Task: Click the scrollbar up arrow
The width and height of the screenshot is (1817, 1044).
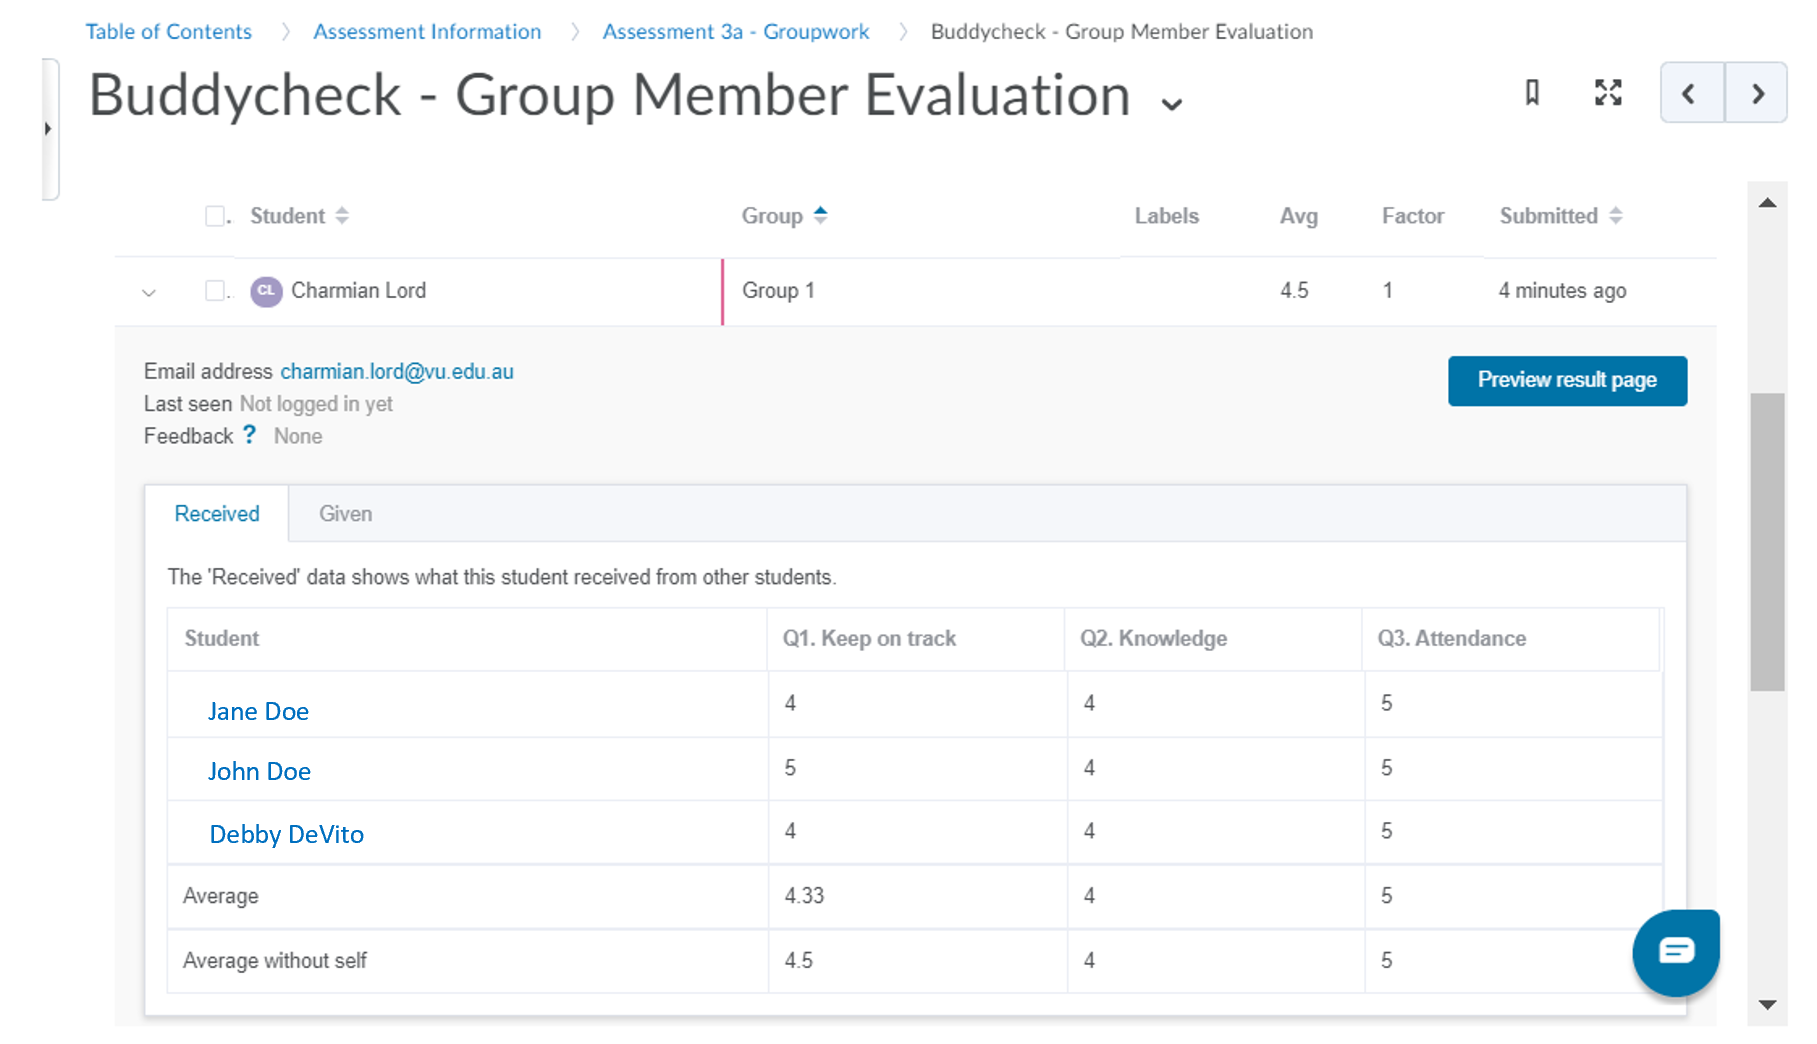Action: 1768,203
